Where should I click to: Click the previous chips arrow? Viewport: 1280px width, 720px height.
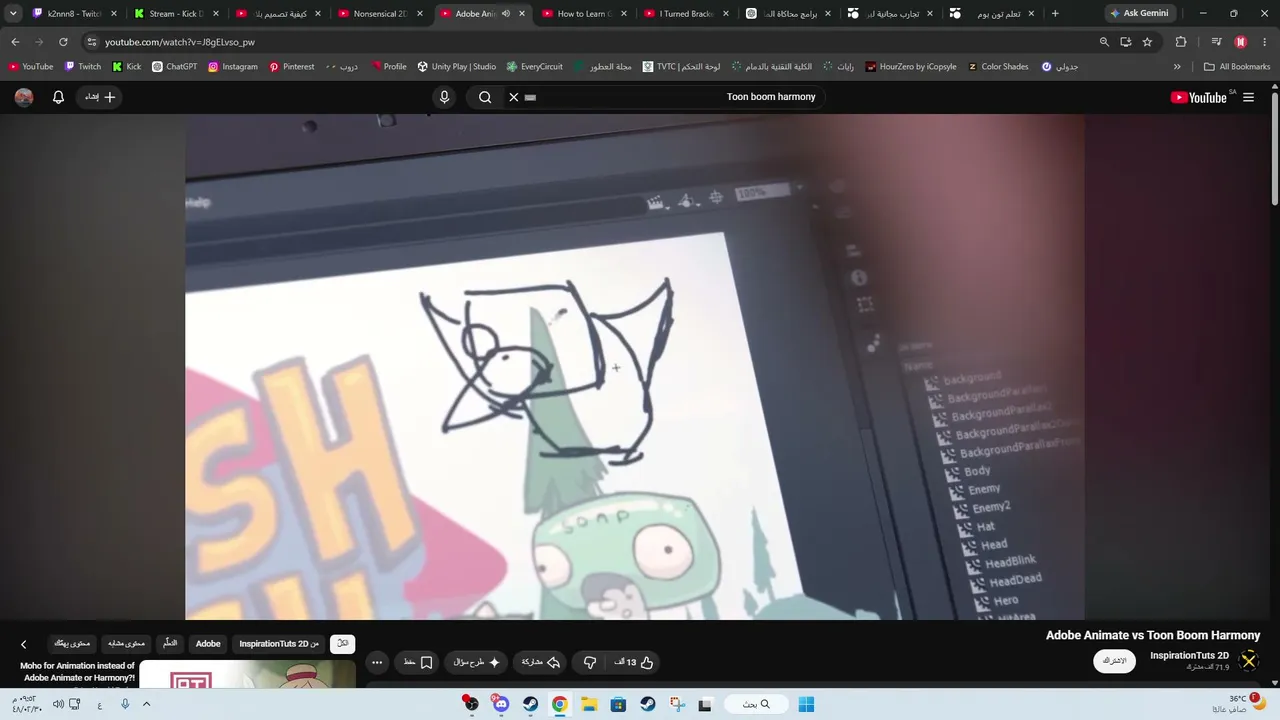click(24, 644)
